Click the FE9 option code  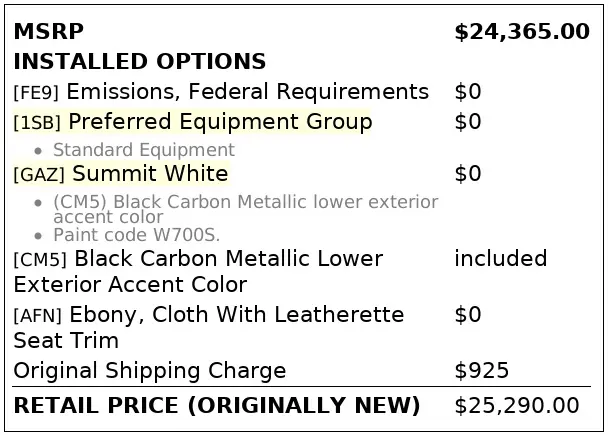pyautogui.click(x=36, y=93)
